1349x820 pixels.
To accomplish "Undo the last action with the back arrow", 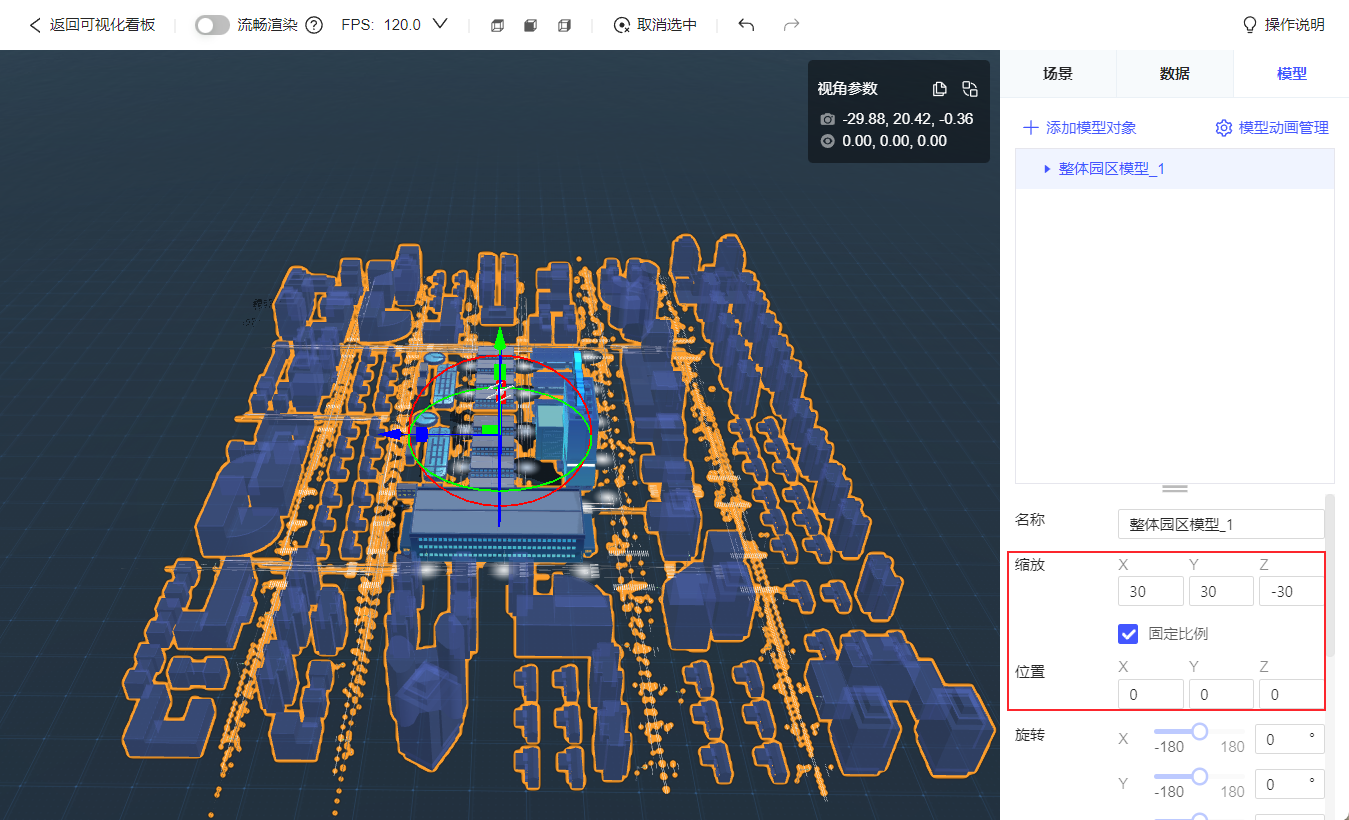I will (746, 25).
